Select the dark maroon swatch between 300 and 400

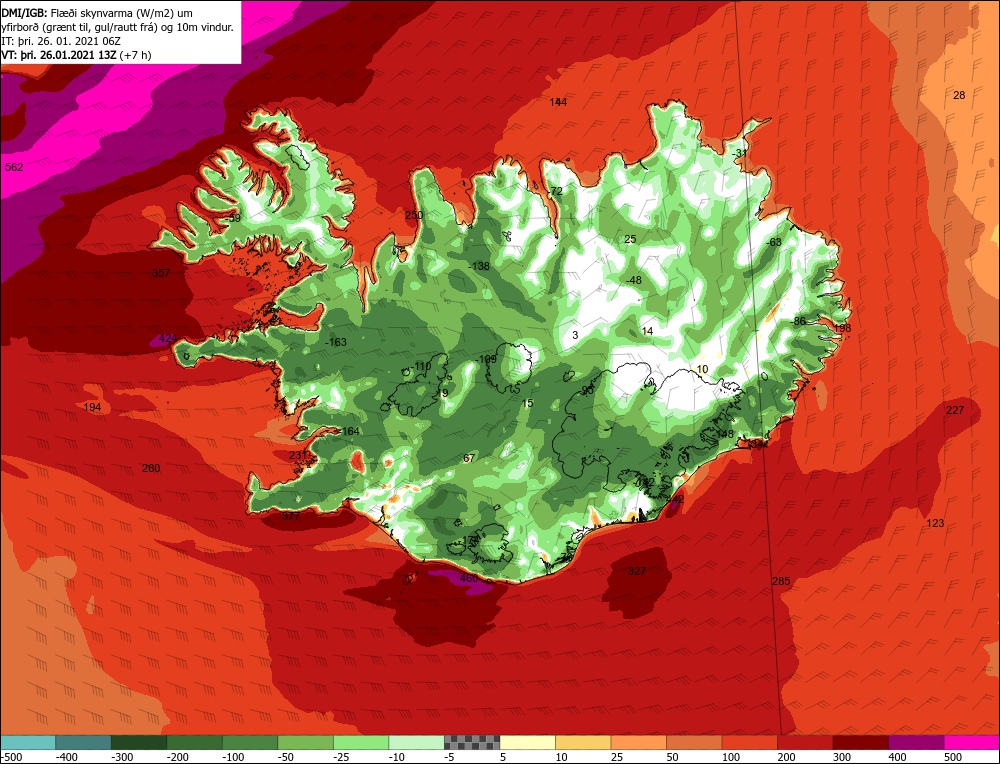pyautogui.click(x=860, y=742)
